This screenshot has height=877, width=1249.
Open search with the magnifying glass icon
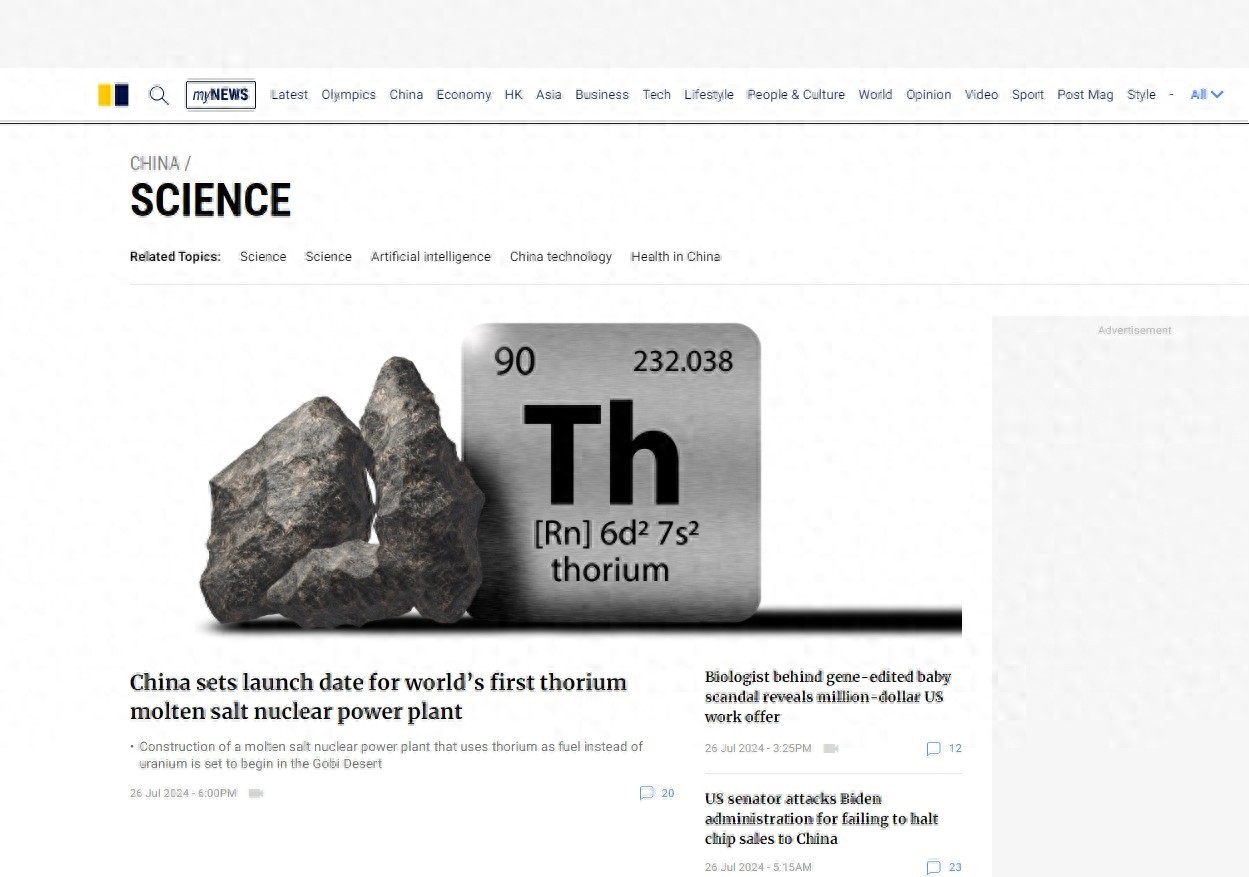pyautogui.click(x=159, y=95)
